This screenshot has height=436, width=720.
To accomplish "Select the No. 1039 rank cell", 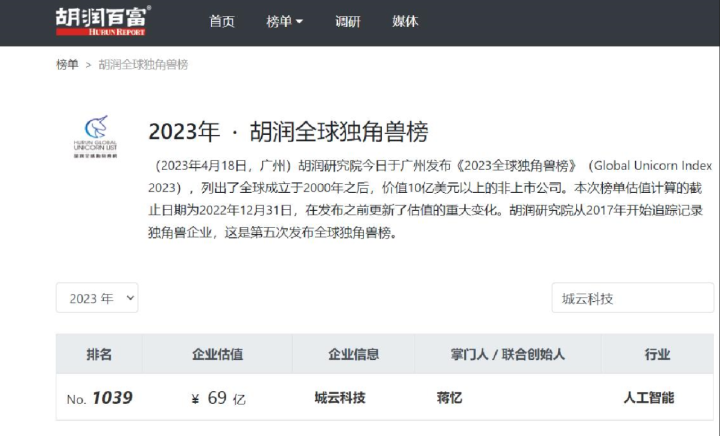I will pos(100,397).
